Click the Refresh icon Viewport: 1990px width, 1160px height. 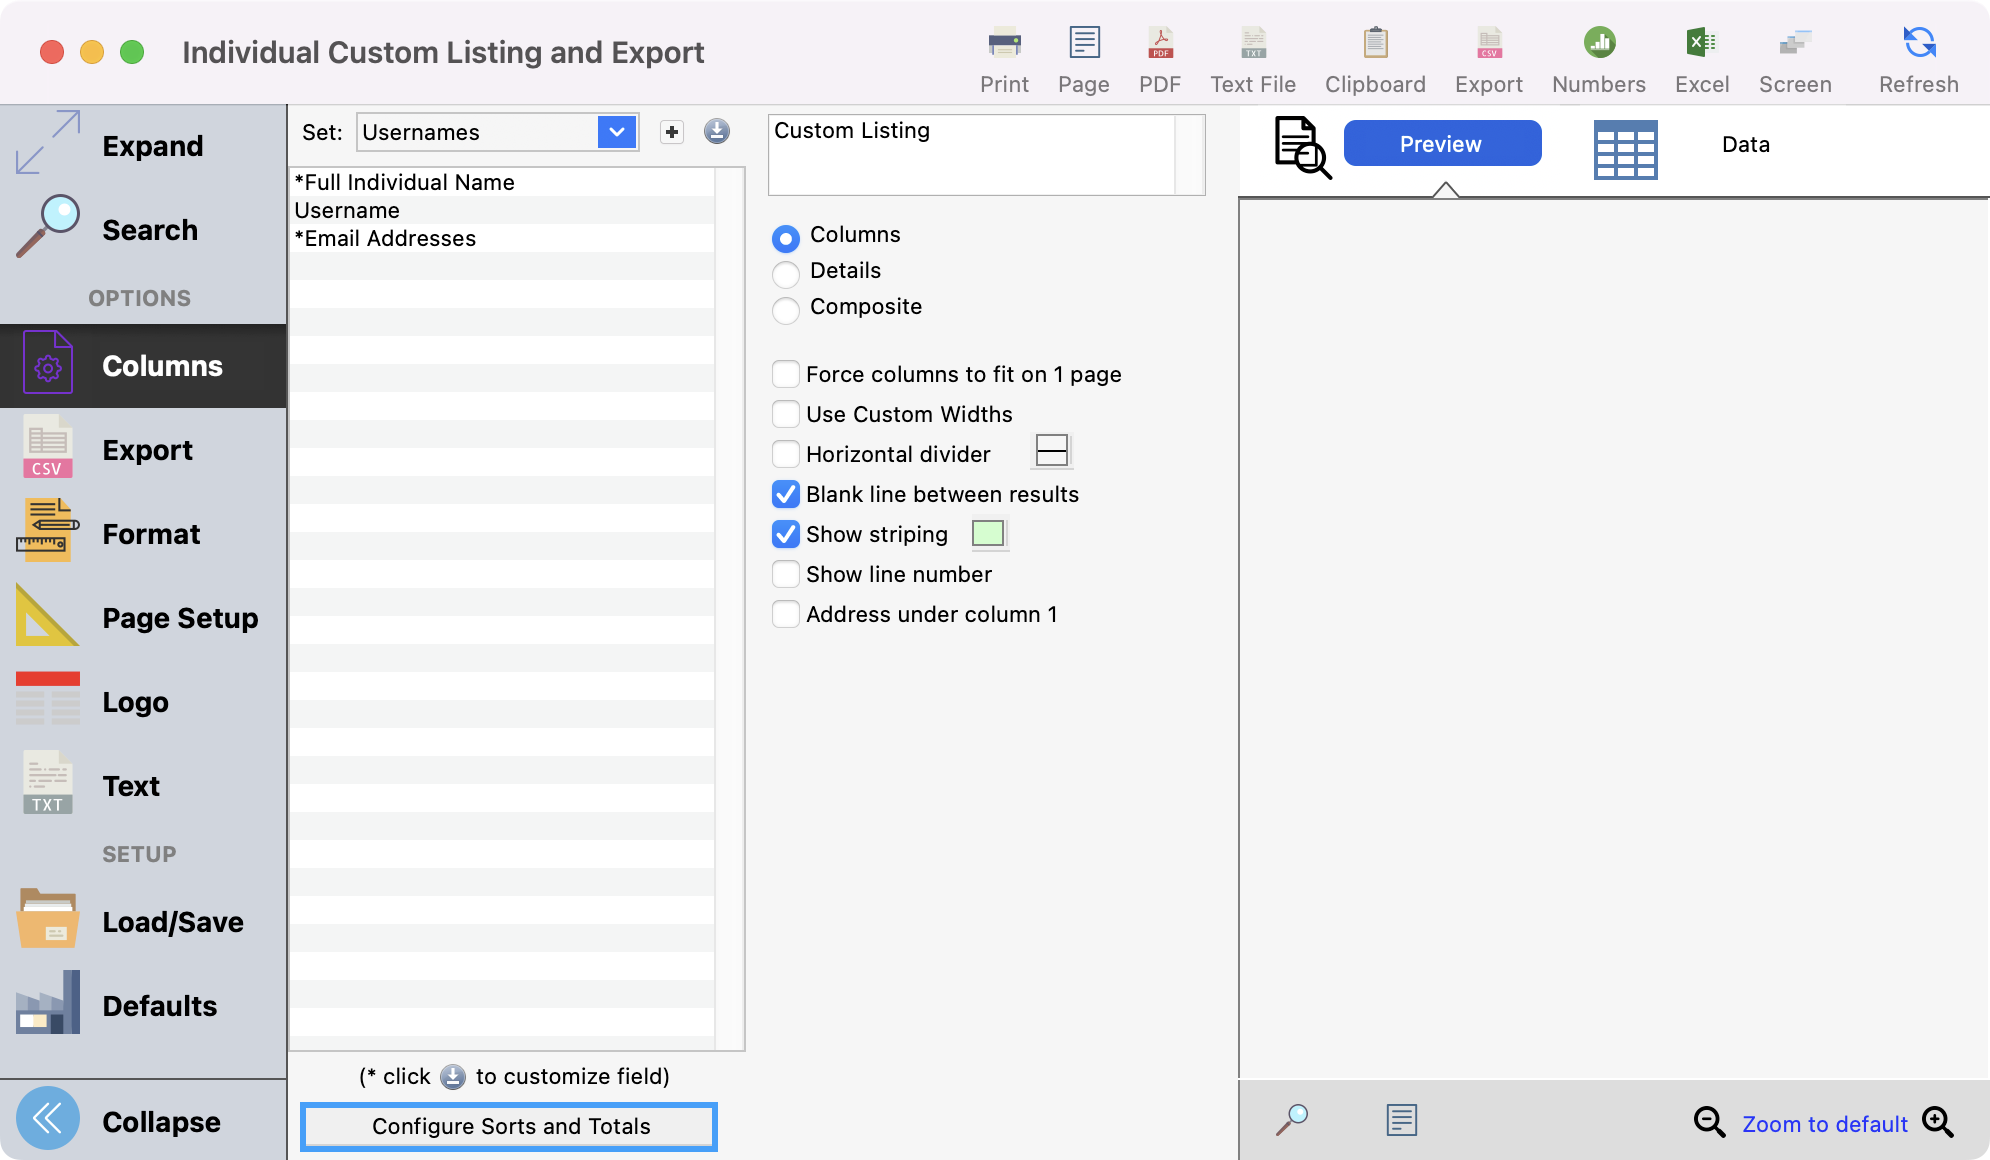pos(1918,44)
